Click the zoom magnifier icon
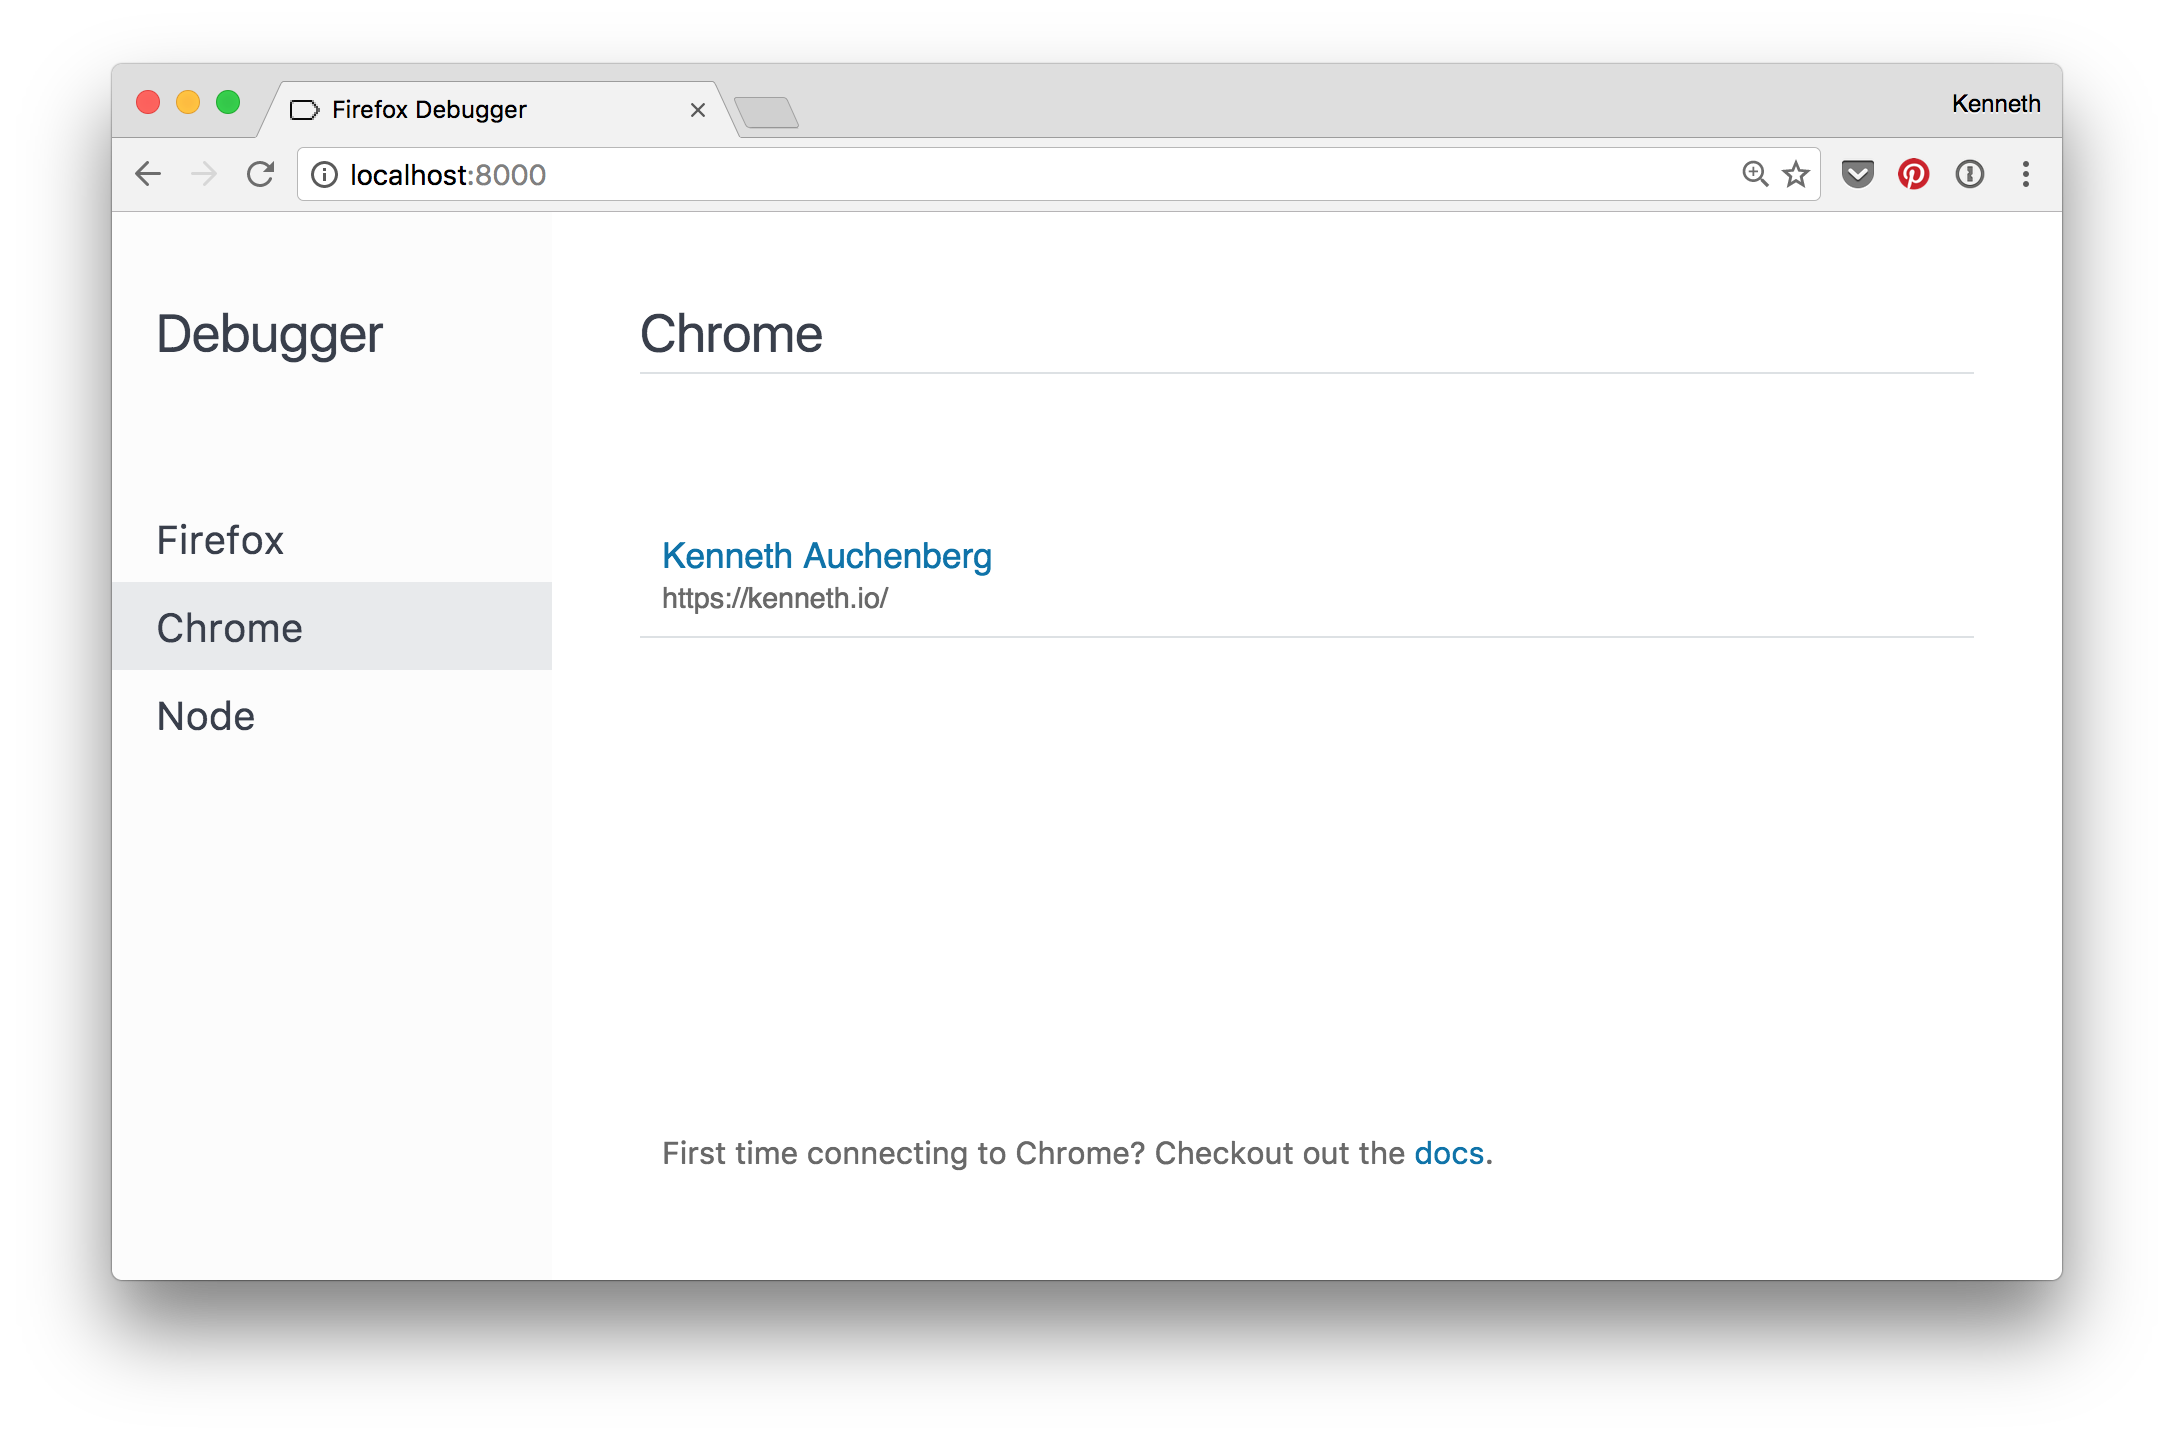The width and height of the screenshot is (2174, 1440). pyautogui.click(x=1754, y=174)
